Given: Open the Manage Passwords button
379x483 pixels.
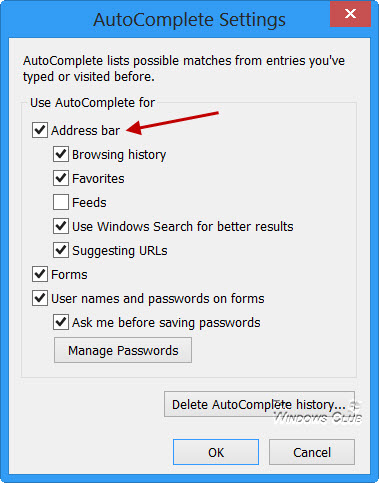Looking at the screenshot, I should [x=123, y=350].
